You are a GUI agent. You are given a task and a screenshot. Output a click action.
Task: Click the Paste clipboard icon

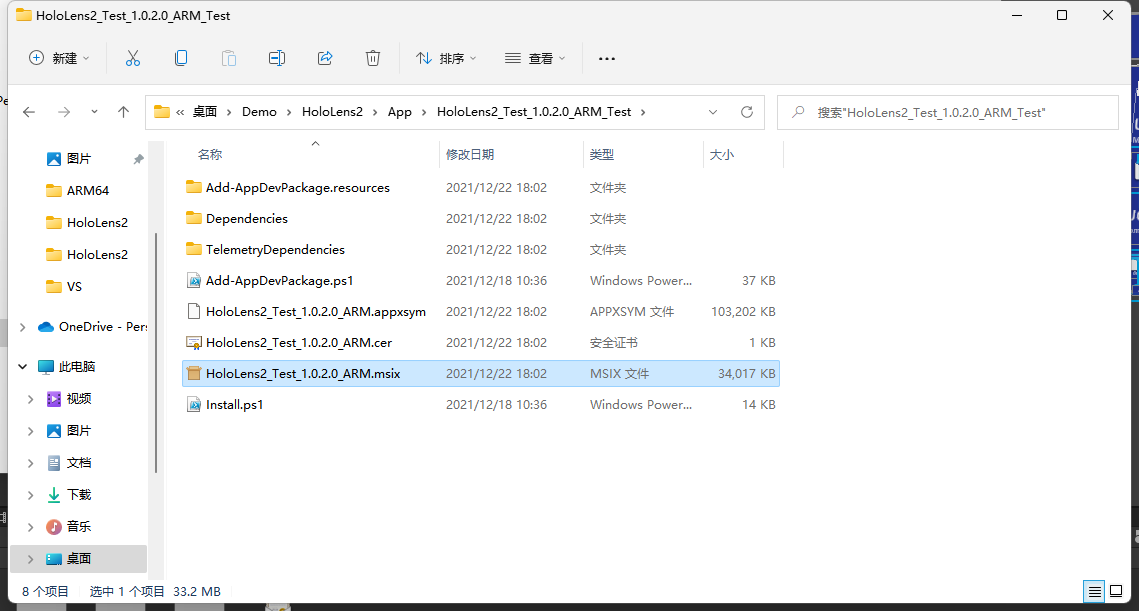(x=229, y=58)
